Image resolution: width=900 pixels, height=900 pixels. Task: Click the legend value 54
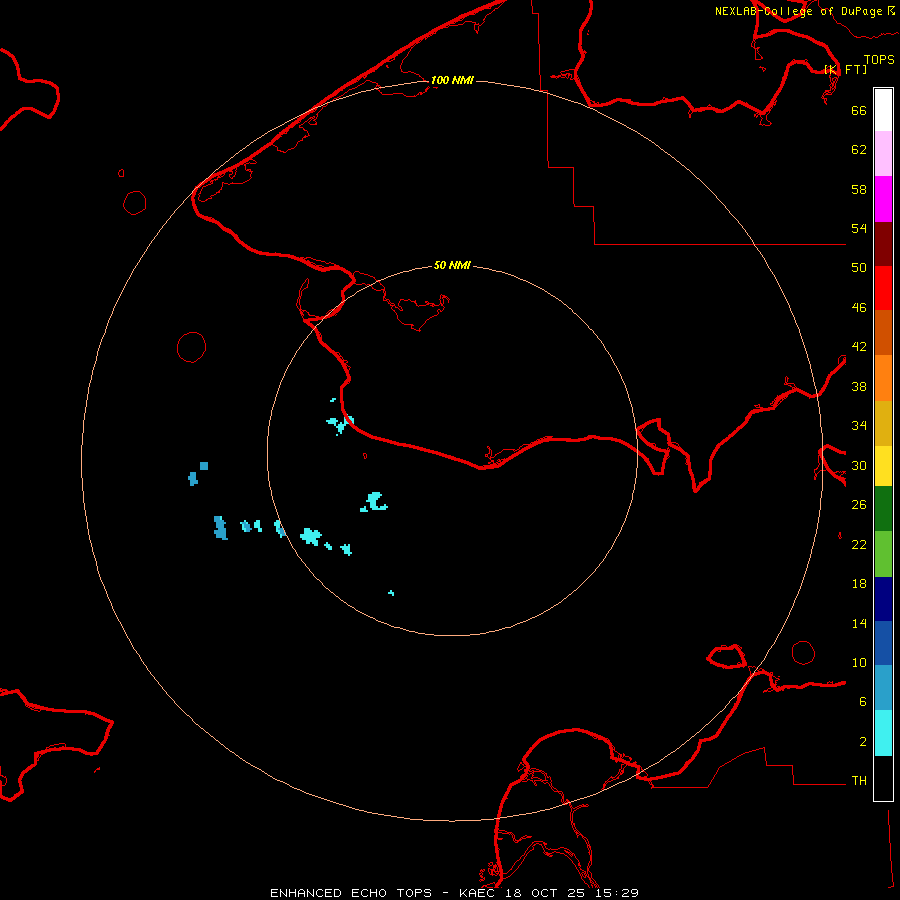tap(859, 228)
